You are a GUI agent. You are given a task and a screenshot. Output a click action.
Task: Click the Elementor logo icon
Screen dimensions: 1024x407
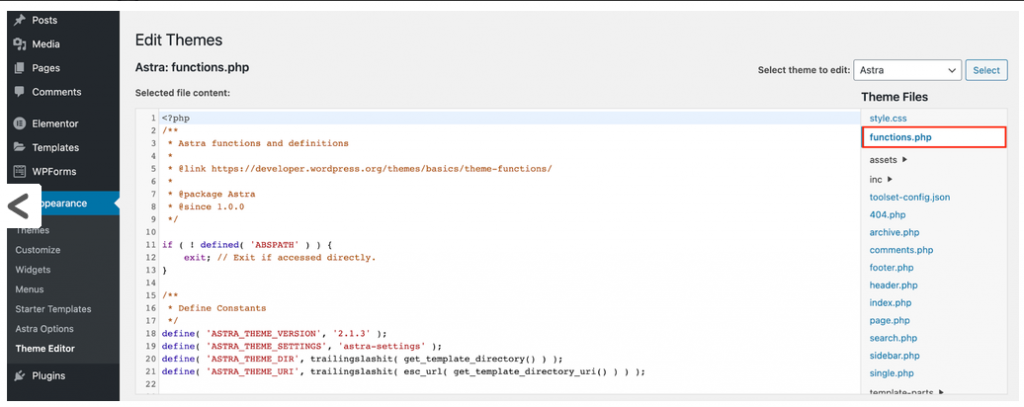point(19,123)
